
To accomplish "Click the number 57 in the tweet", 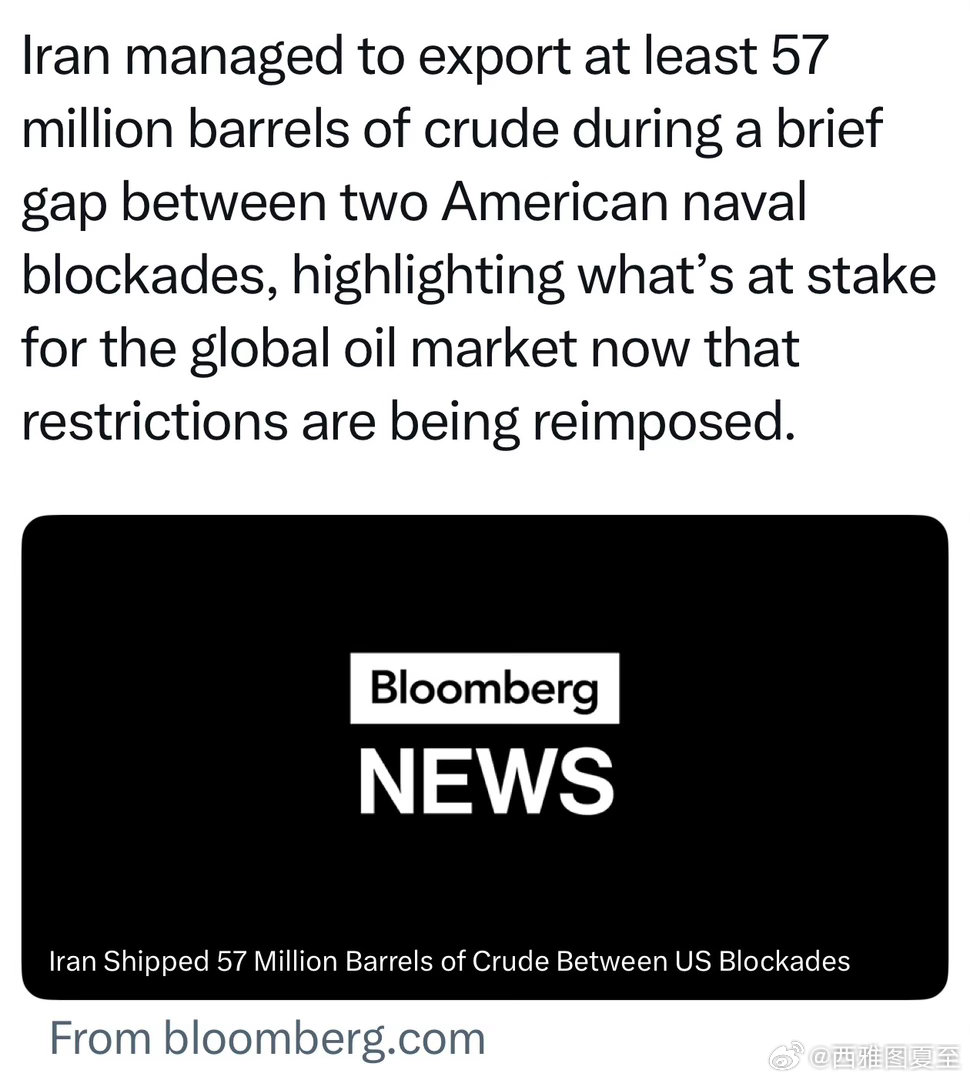I will point(799,56).
